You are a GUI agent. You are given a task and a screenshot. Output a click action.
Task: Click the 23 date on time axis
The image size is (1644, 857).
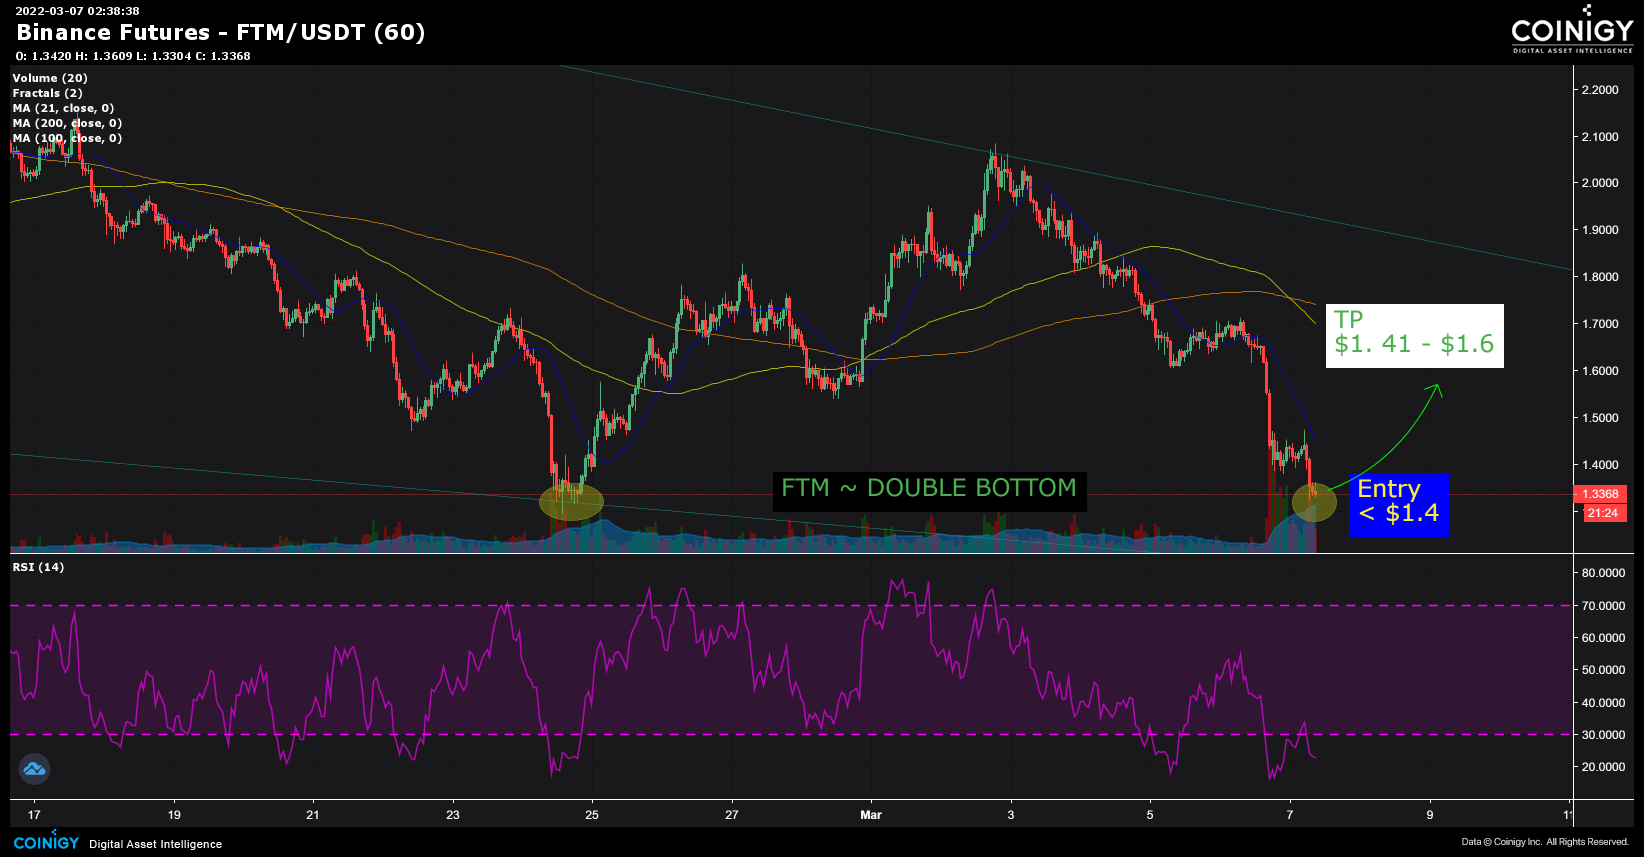(x=453, y=815)
